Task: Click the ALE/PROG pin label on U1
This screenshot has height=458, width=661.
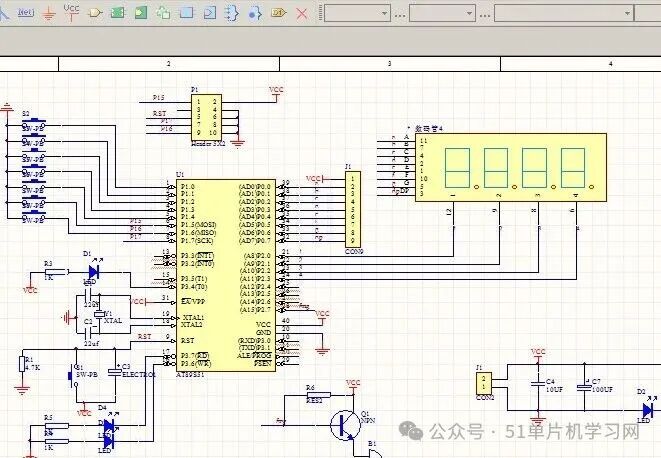Action: coord(254,356)
